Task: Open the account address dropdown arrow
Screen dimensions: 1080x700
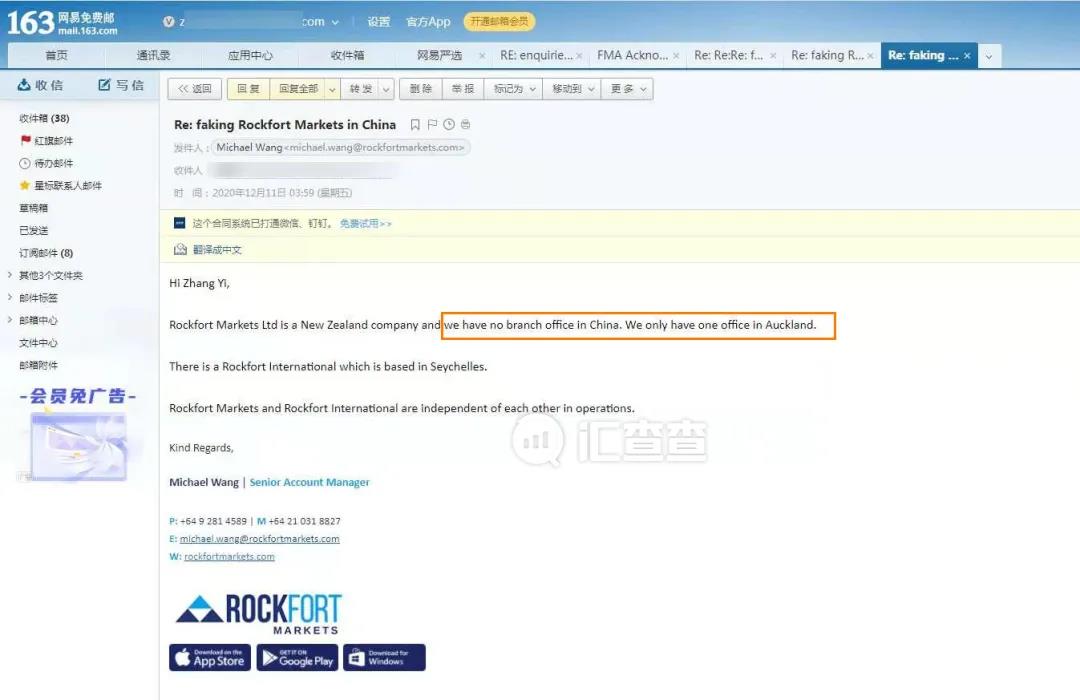Action: click(335, 22)
